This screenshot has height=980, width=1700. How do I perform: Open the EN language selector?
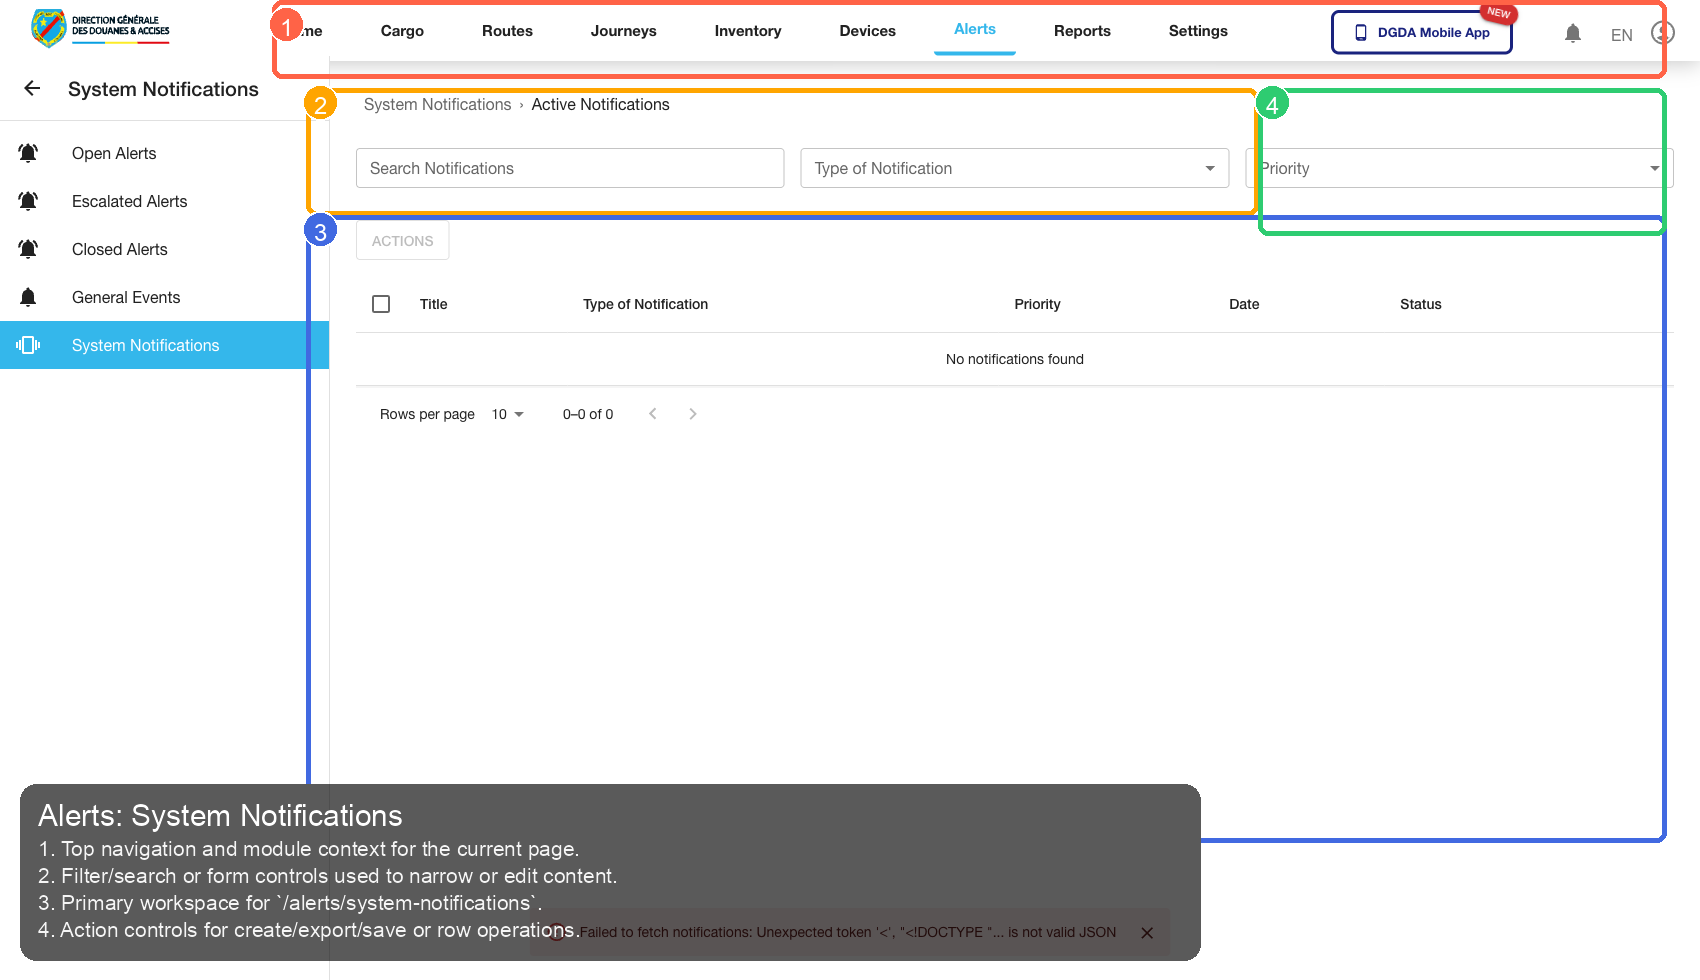pos(1621,34)
